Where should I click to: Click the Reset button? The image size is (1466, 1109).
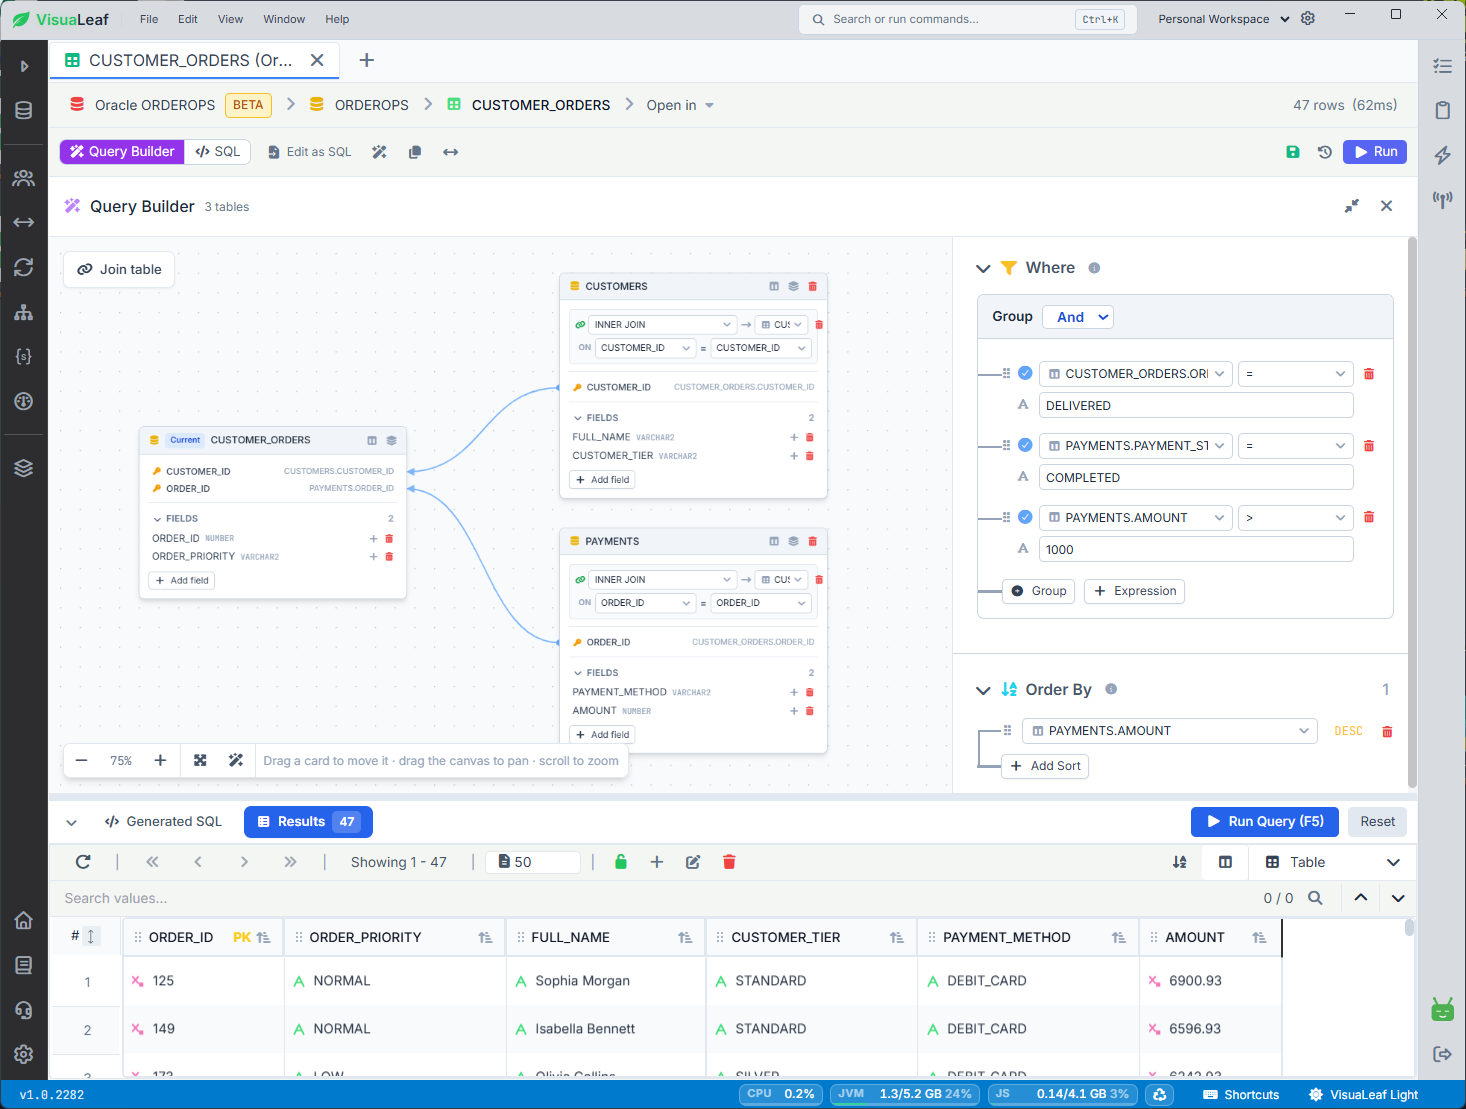1377,821
